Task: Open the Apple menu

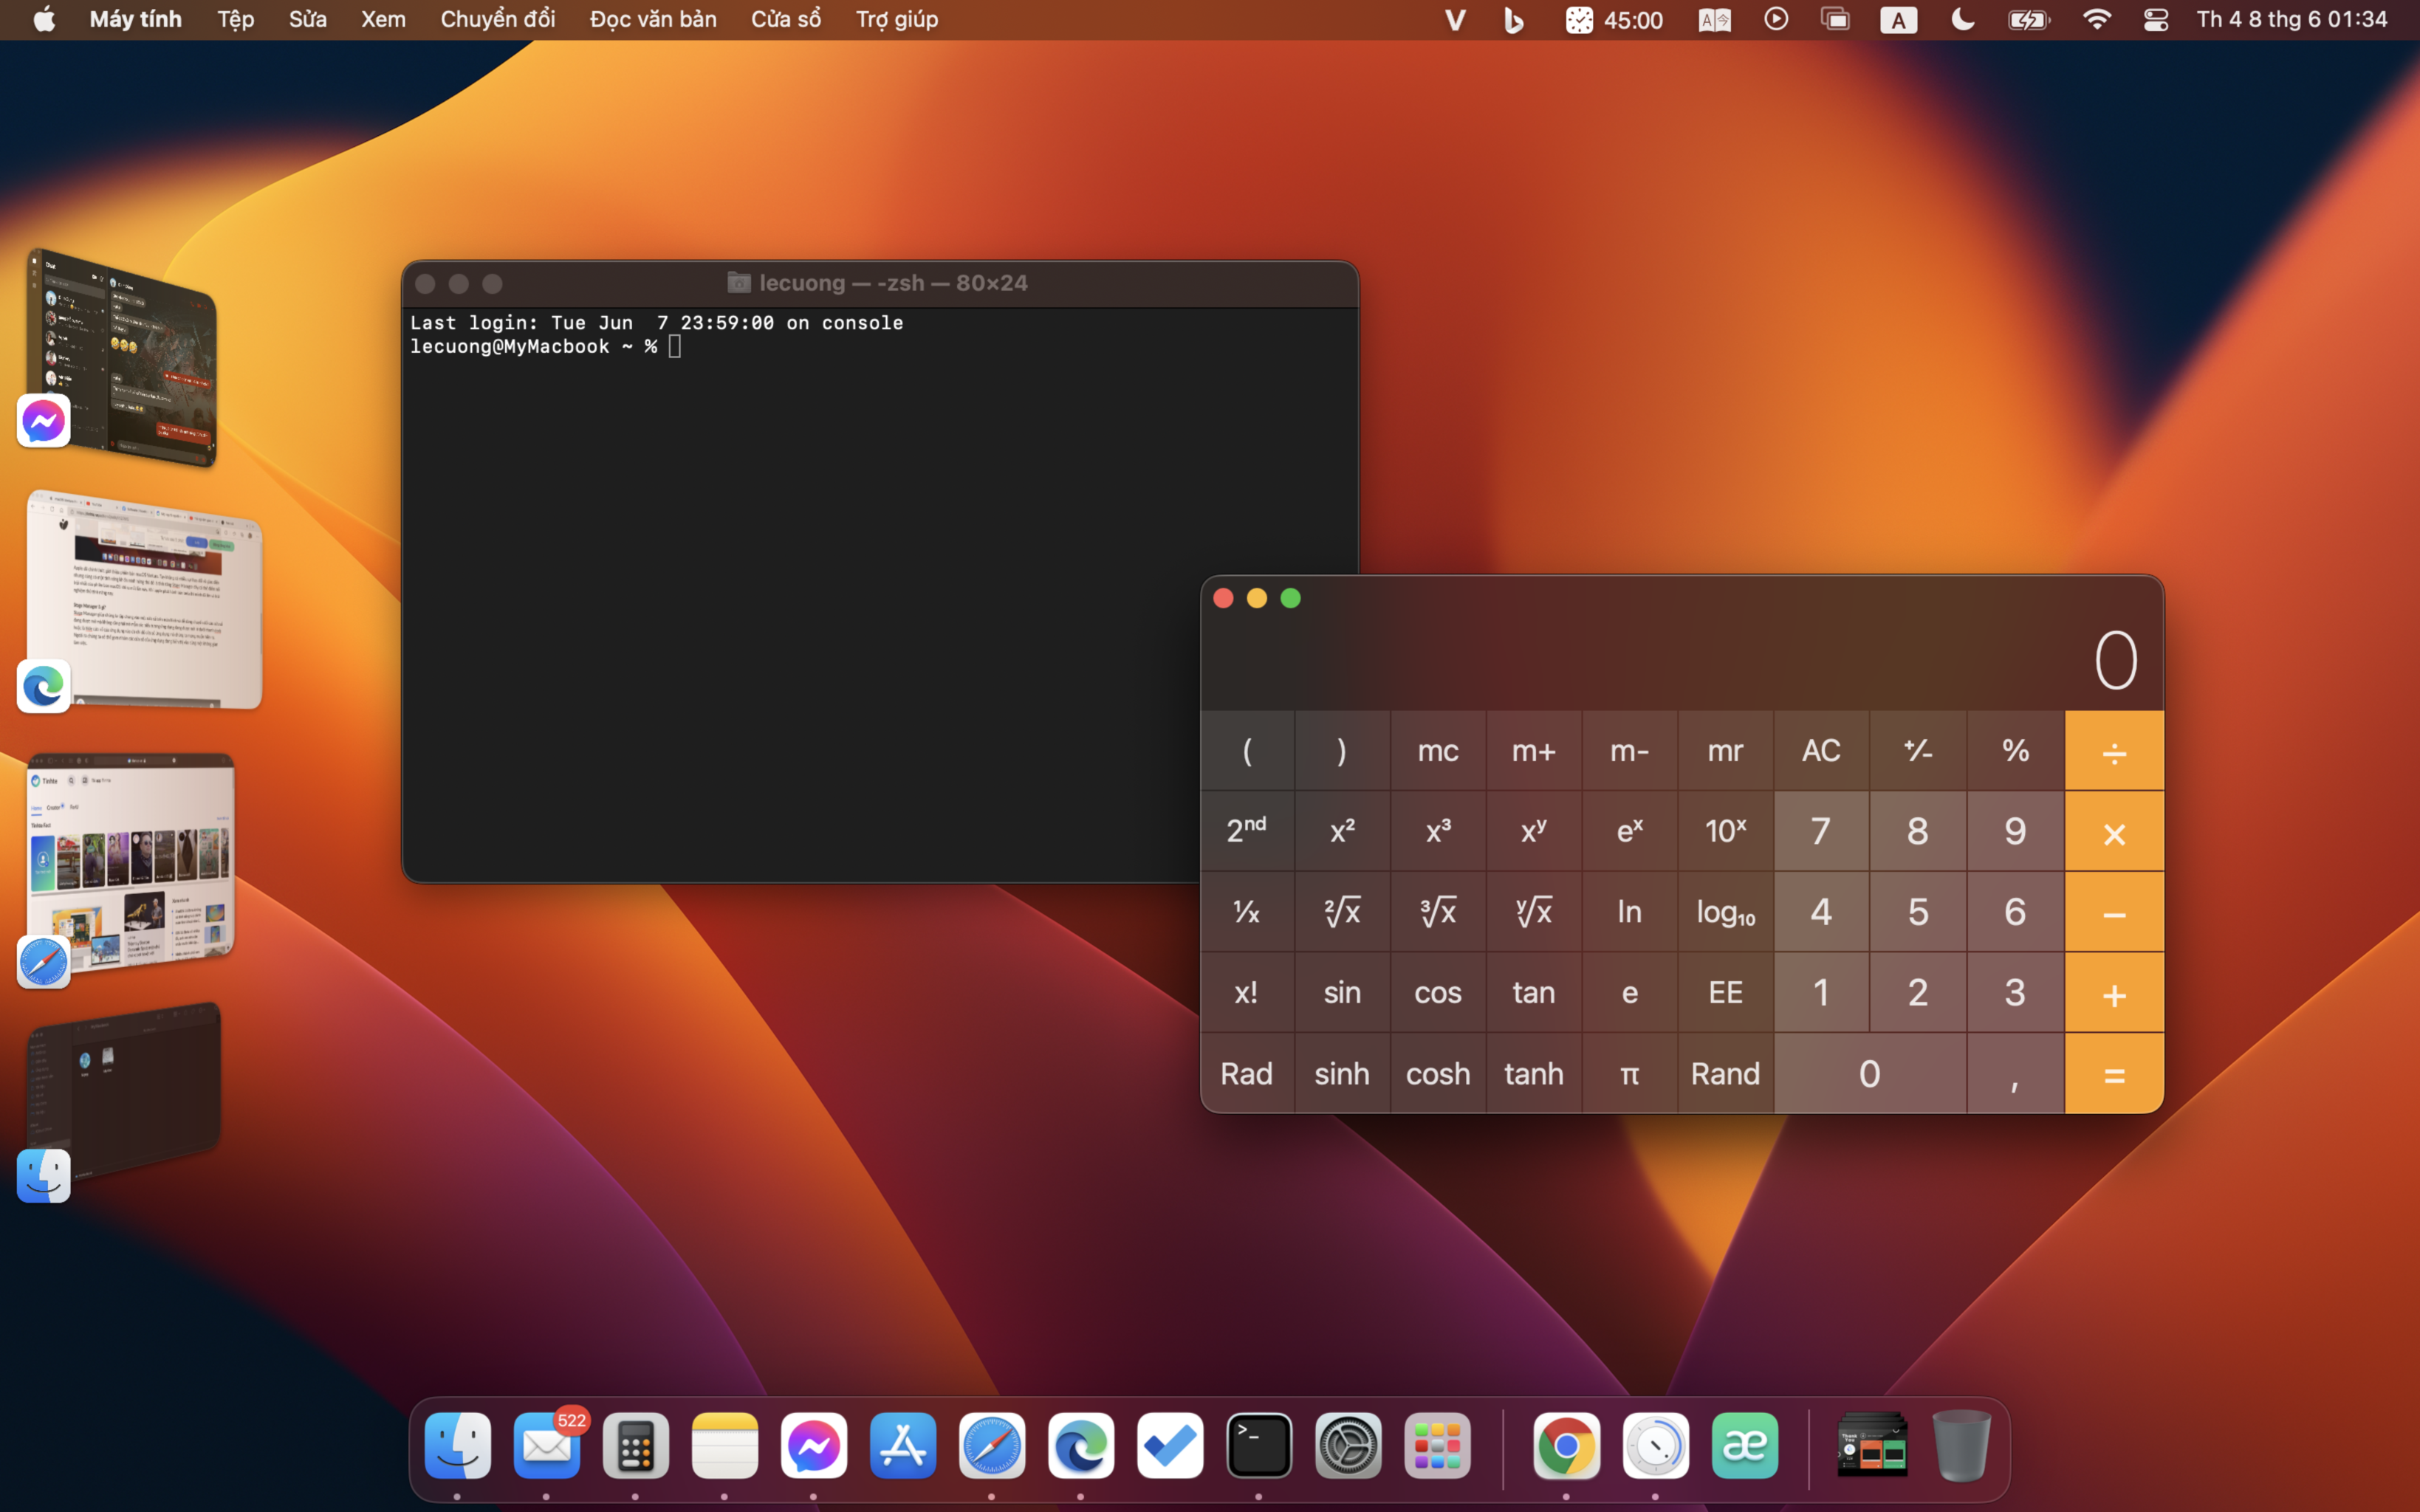Action: pyautogui.click(x=44, y=19)
